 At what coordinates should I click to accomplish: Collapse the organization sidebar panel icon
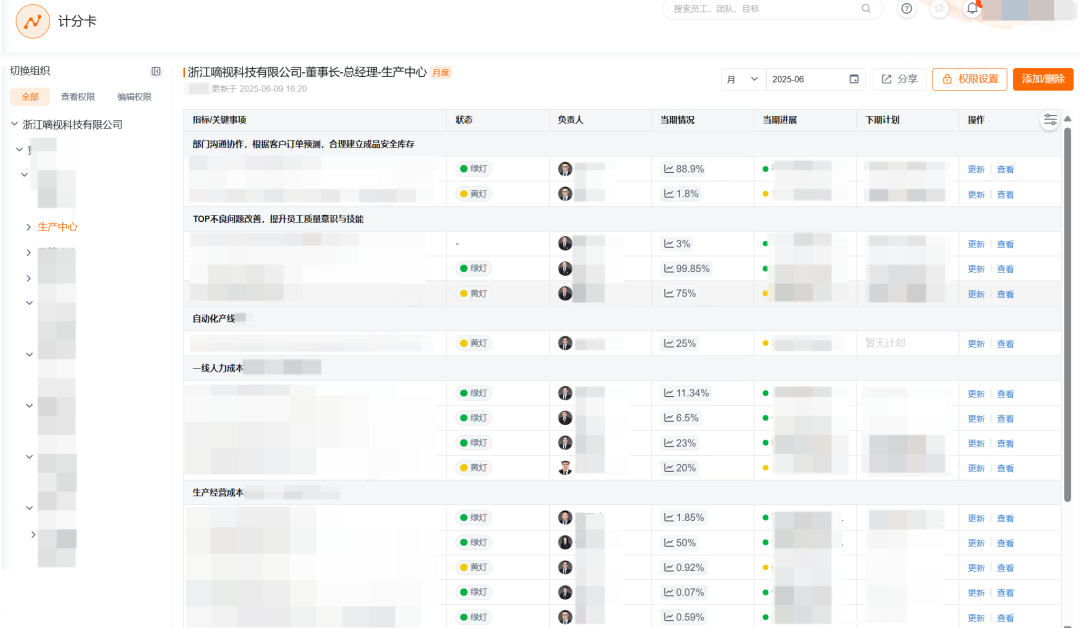click(156, 71)
